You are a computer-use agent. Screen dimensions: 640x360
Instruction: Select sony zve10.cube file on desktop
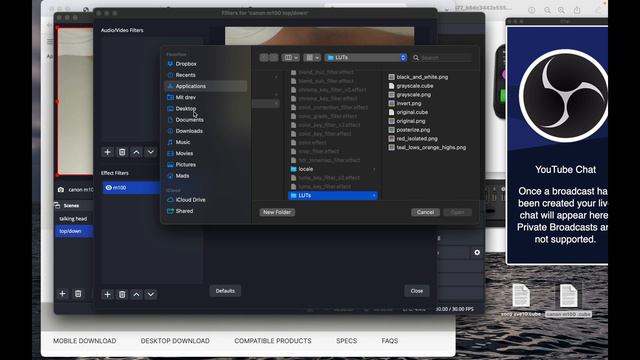(521, 300)
